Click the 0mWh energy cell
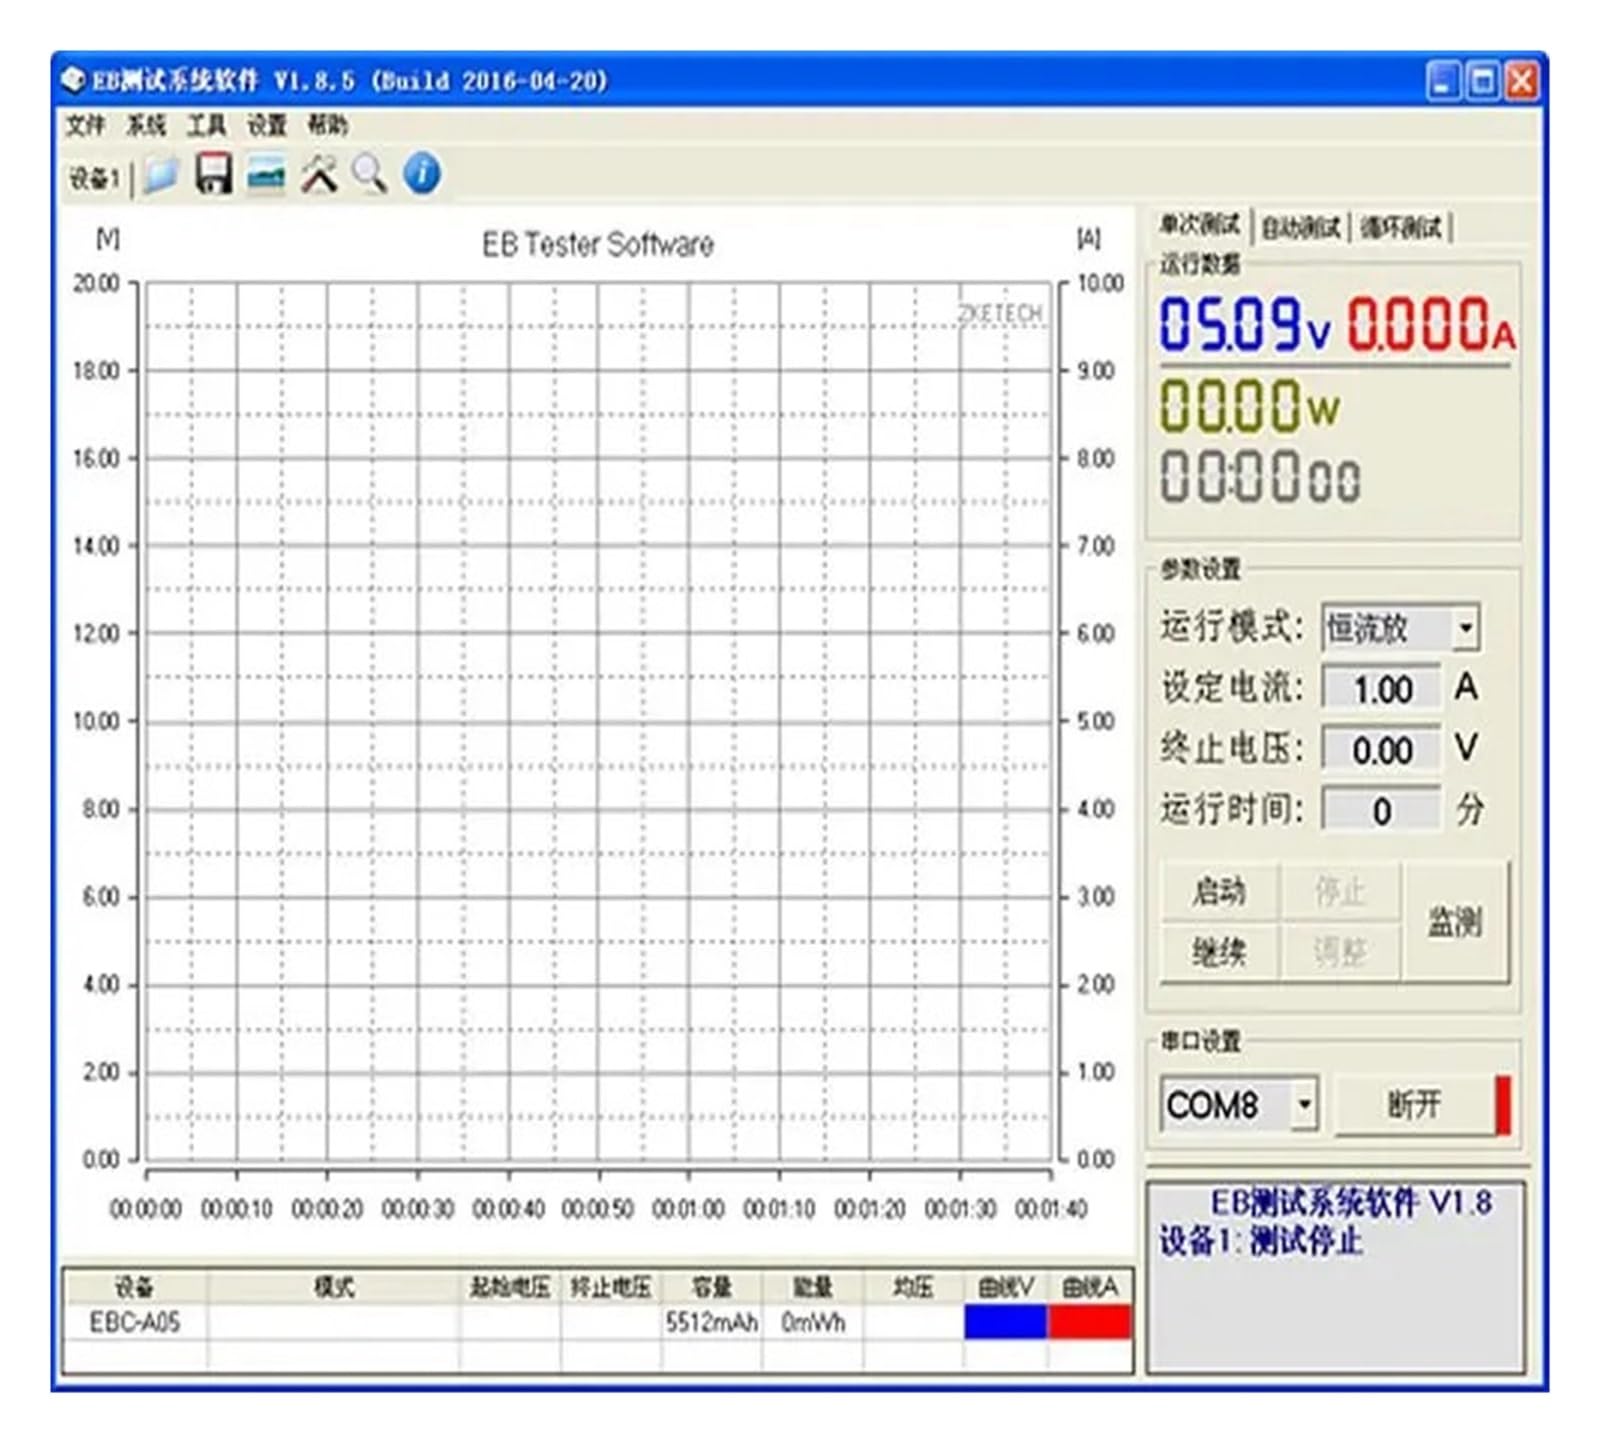1600x1443 pixels. click(813, 1322)
